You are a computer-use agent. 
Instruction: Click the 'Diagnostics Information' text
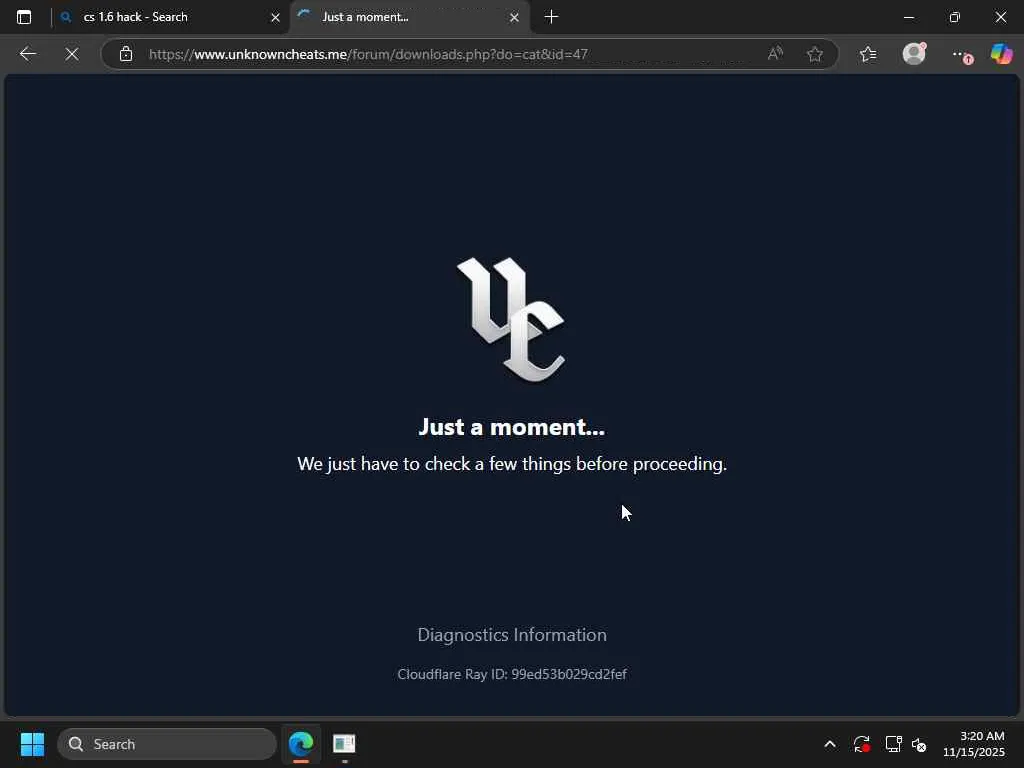(512, 635)
